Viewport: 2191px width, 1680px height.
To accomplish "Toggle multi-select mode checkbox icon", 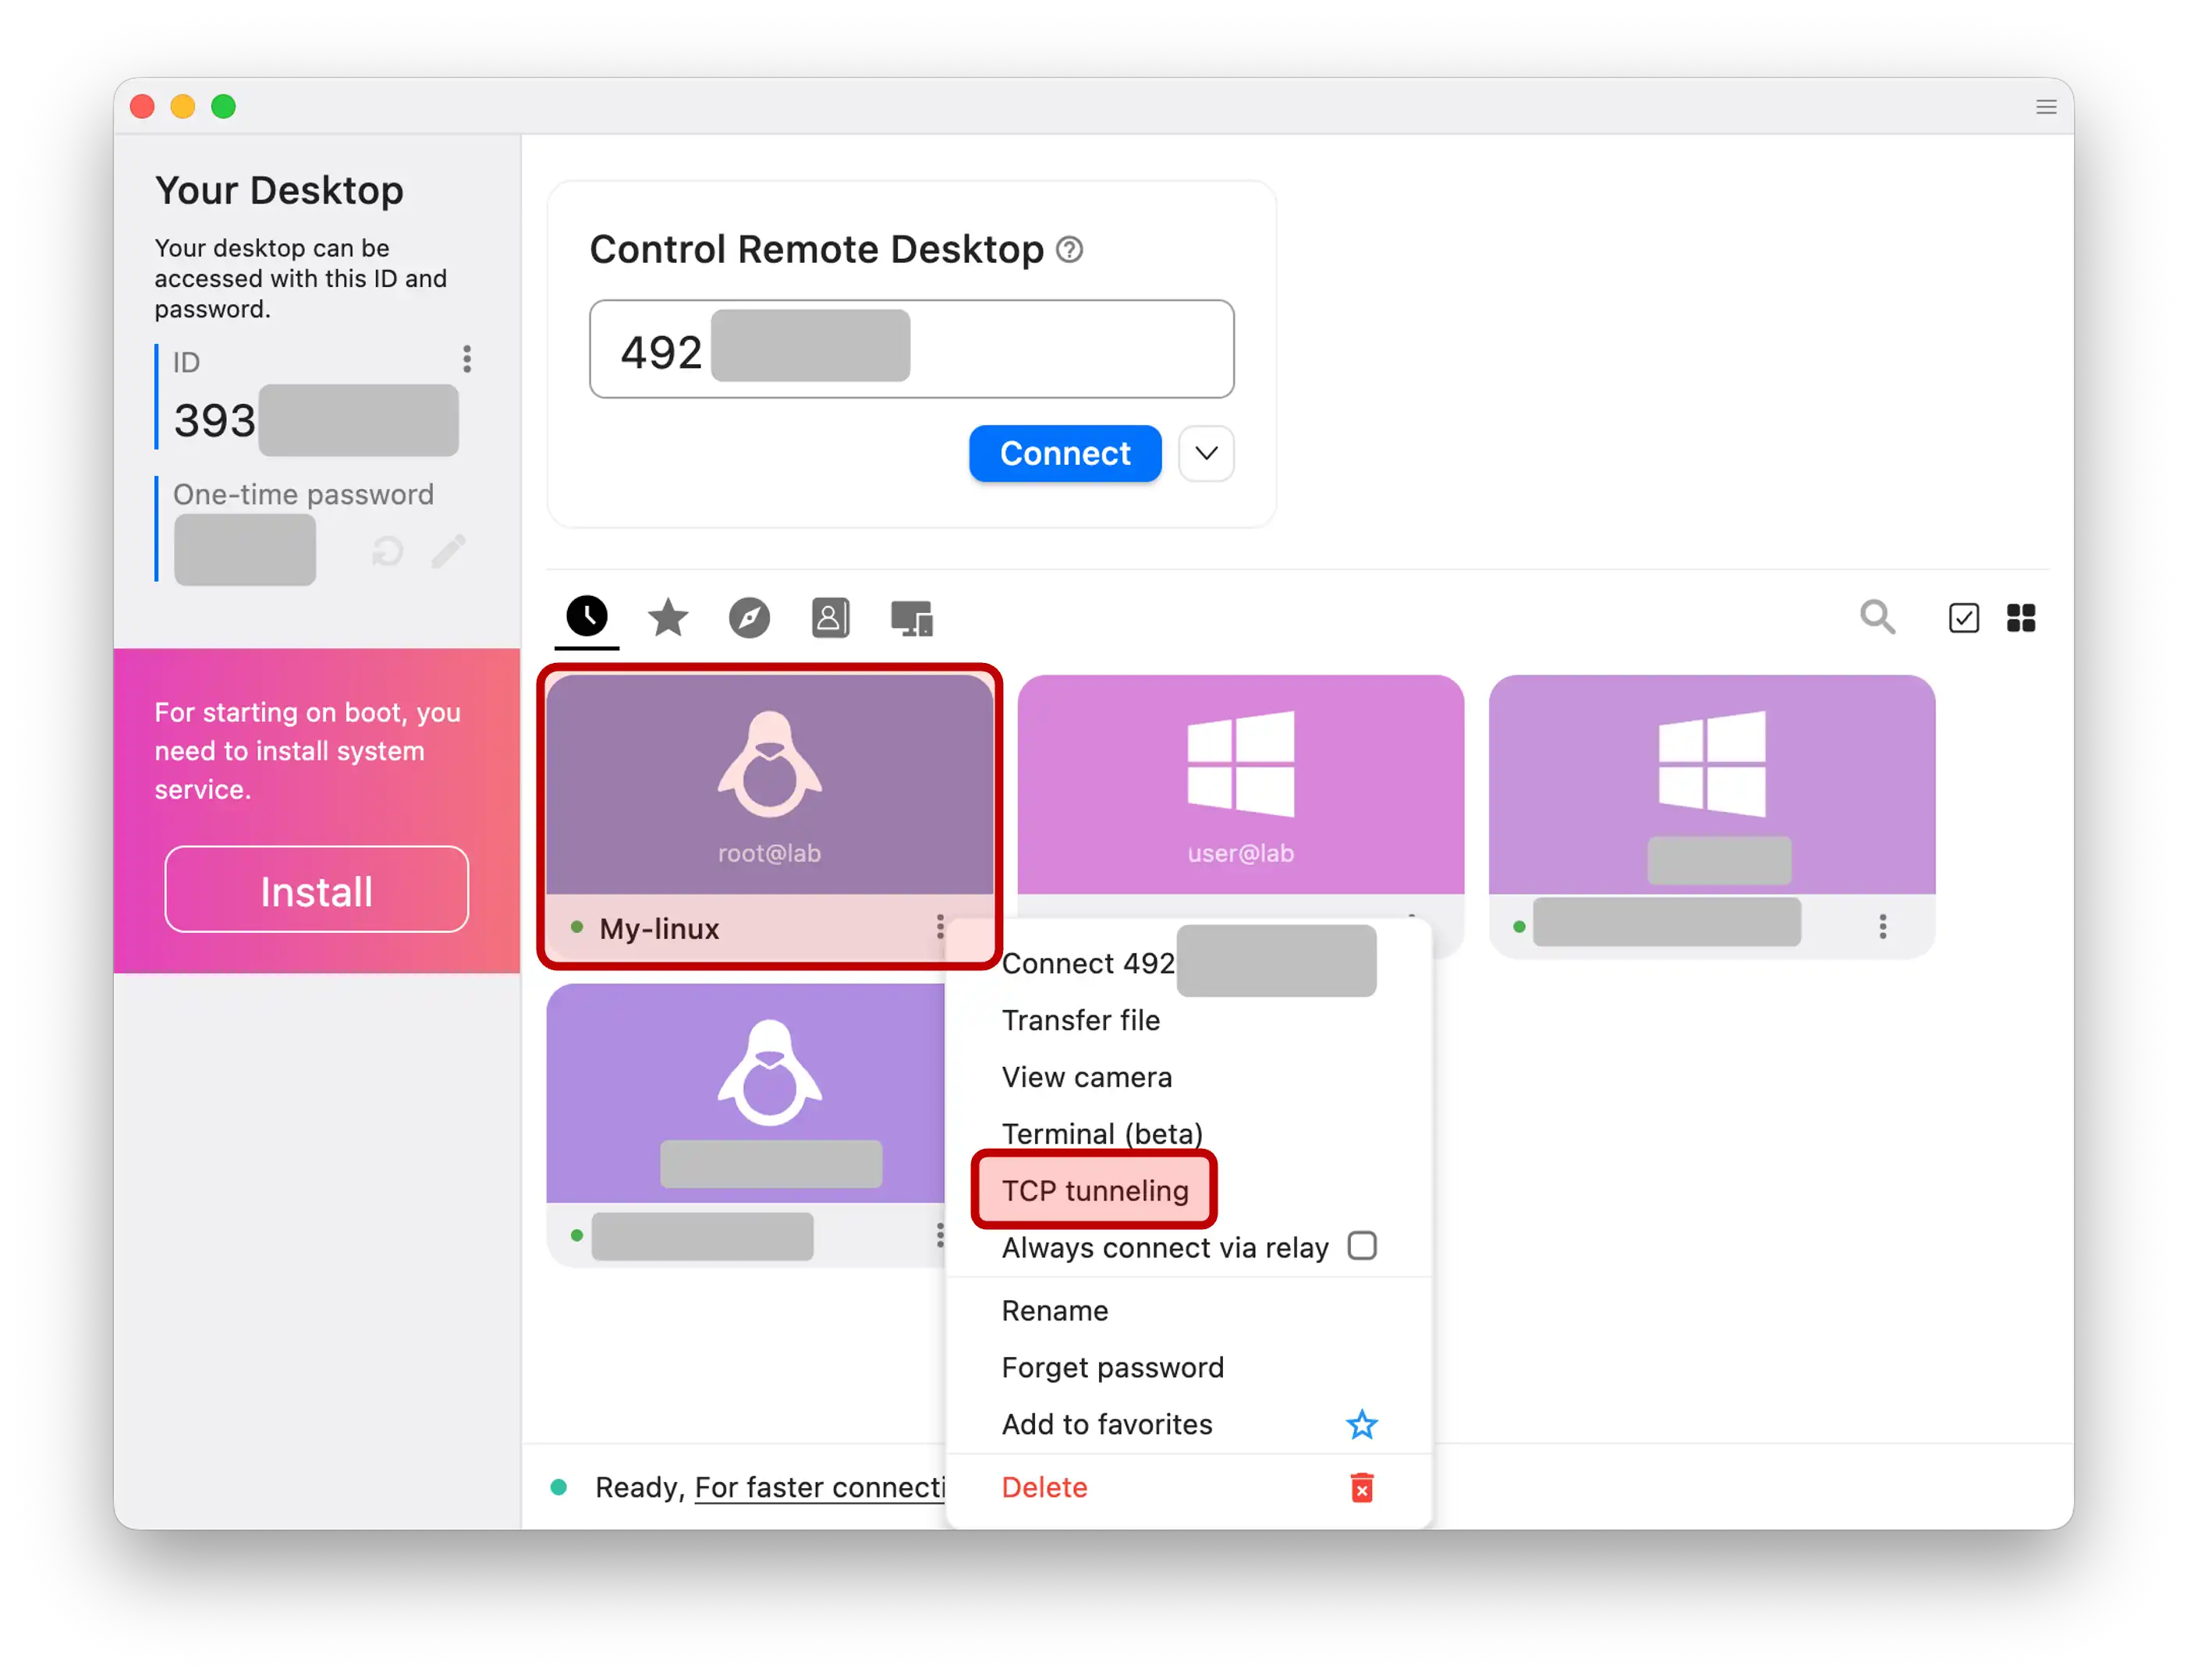I will click(1963, 618).
